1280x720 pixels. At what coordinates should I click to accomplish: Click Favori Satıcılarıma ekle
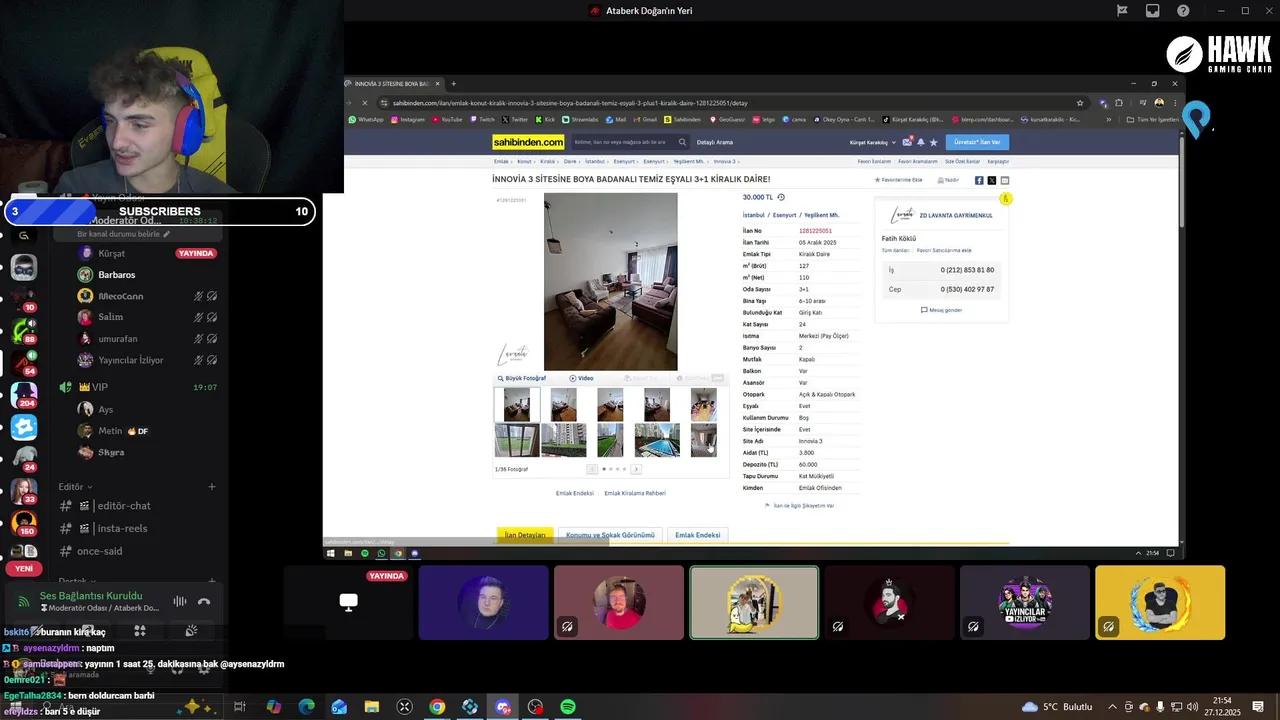pos(944,250)
